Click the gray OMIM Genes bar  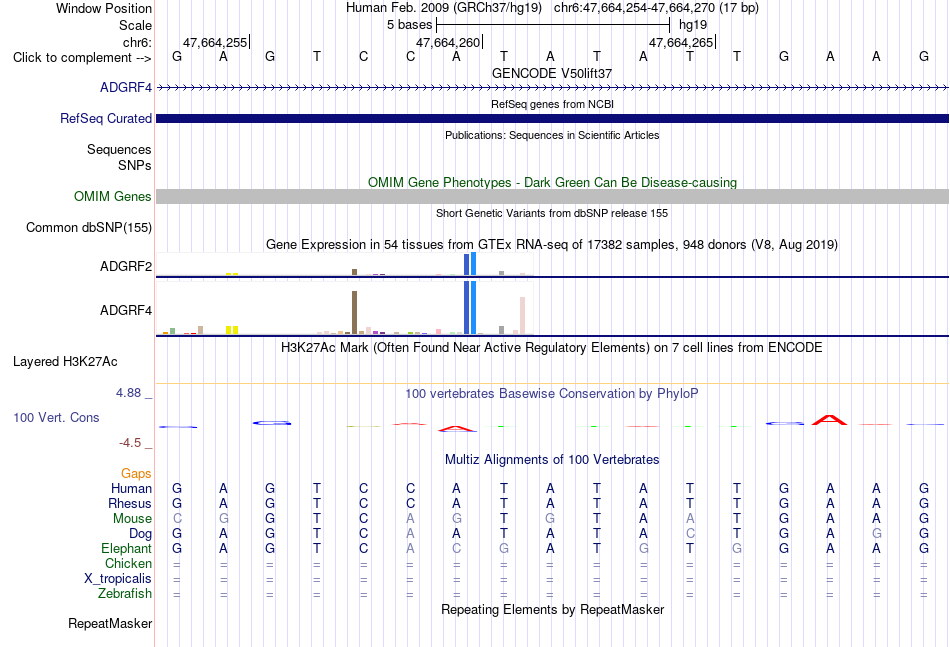(x=552, y=196)
